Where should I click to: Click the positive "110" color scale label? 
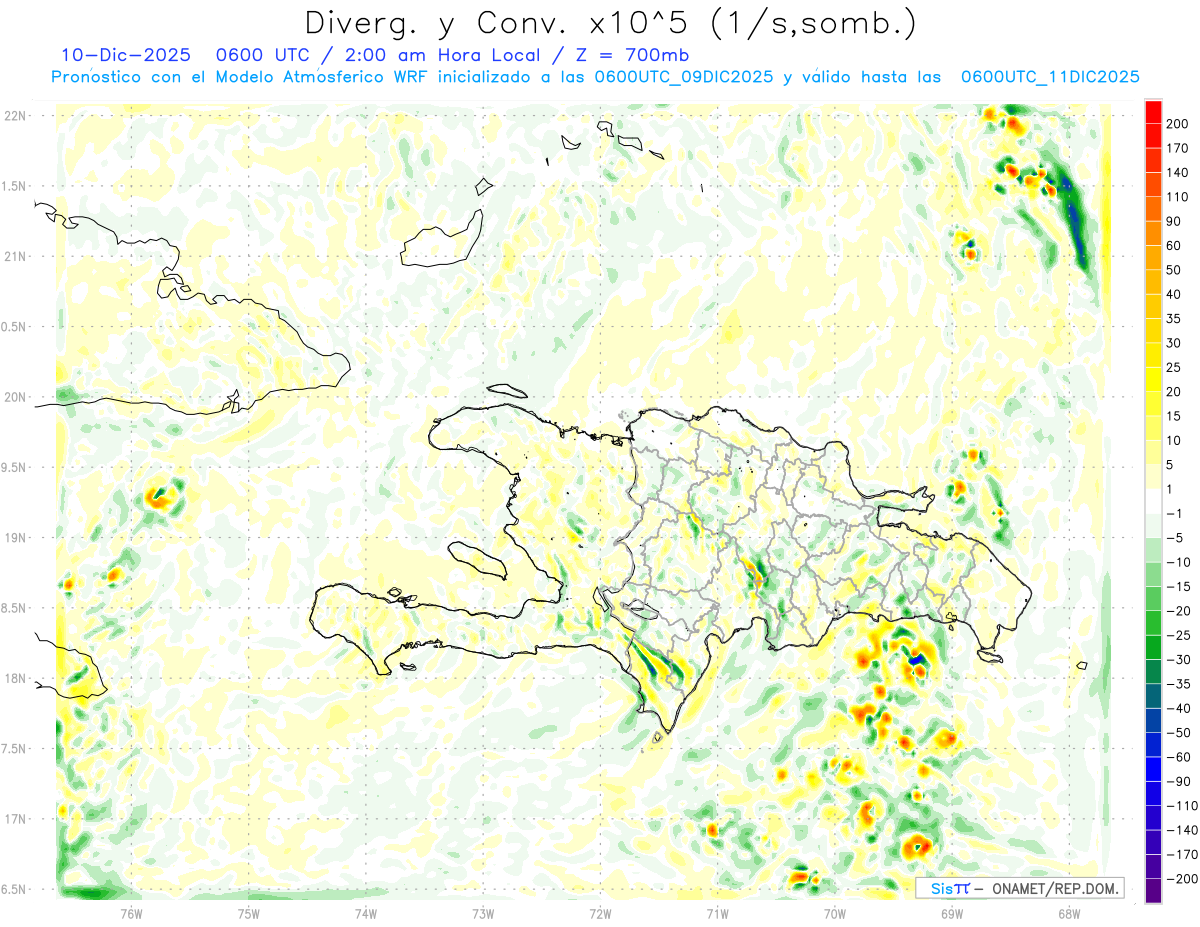1178,197
